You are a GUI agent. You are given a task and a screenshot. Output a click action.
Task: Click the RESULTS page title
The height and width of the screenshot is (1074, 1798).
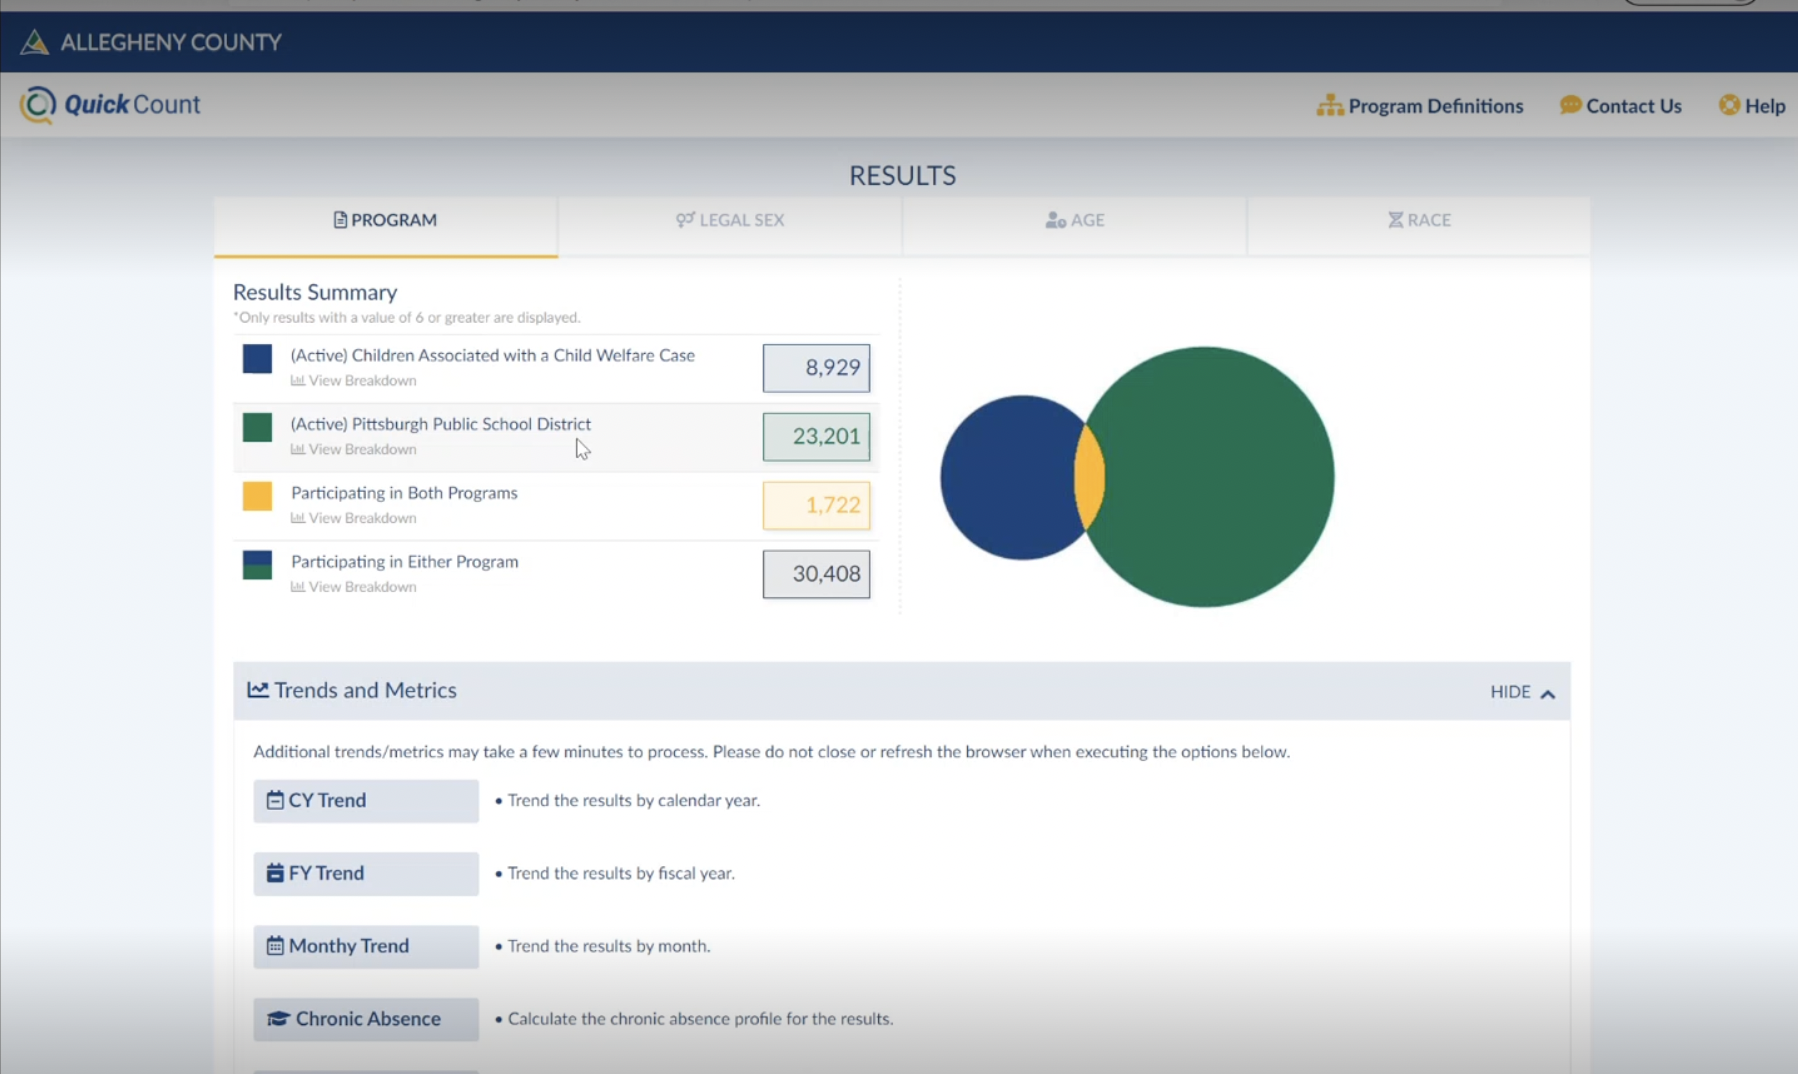coord(902,176)
